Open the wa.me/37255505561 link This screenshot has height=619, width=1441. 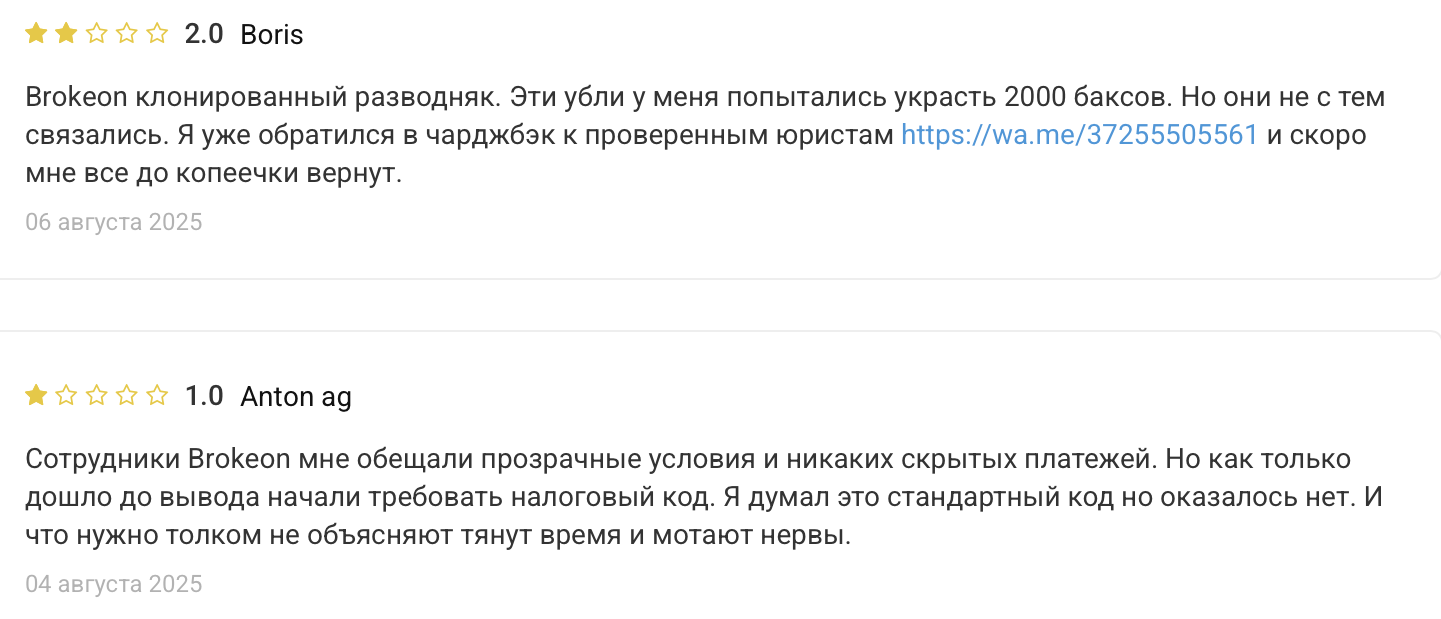tap(1079, 135)
